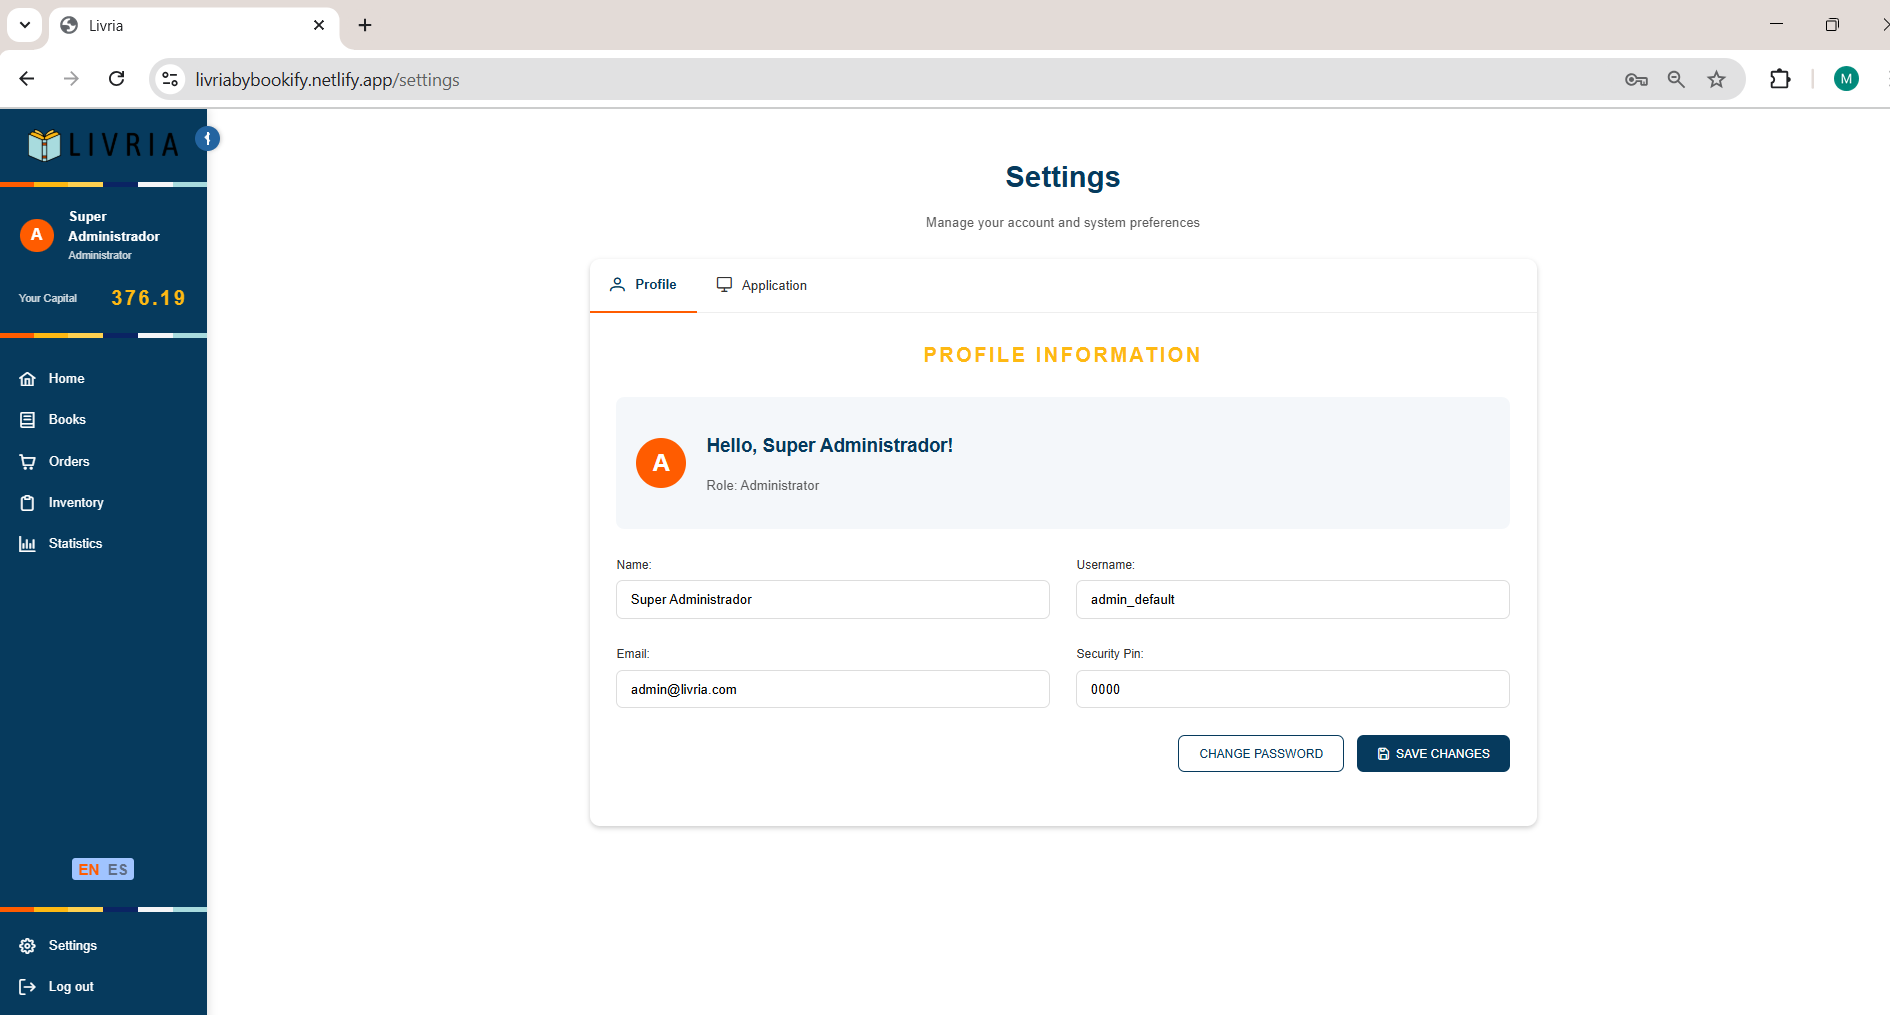View the Statistics page
The image size is (1890, 1015).
click(x=75, y=543)
